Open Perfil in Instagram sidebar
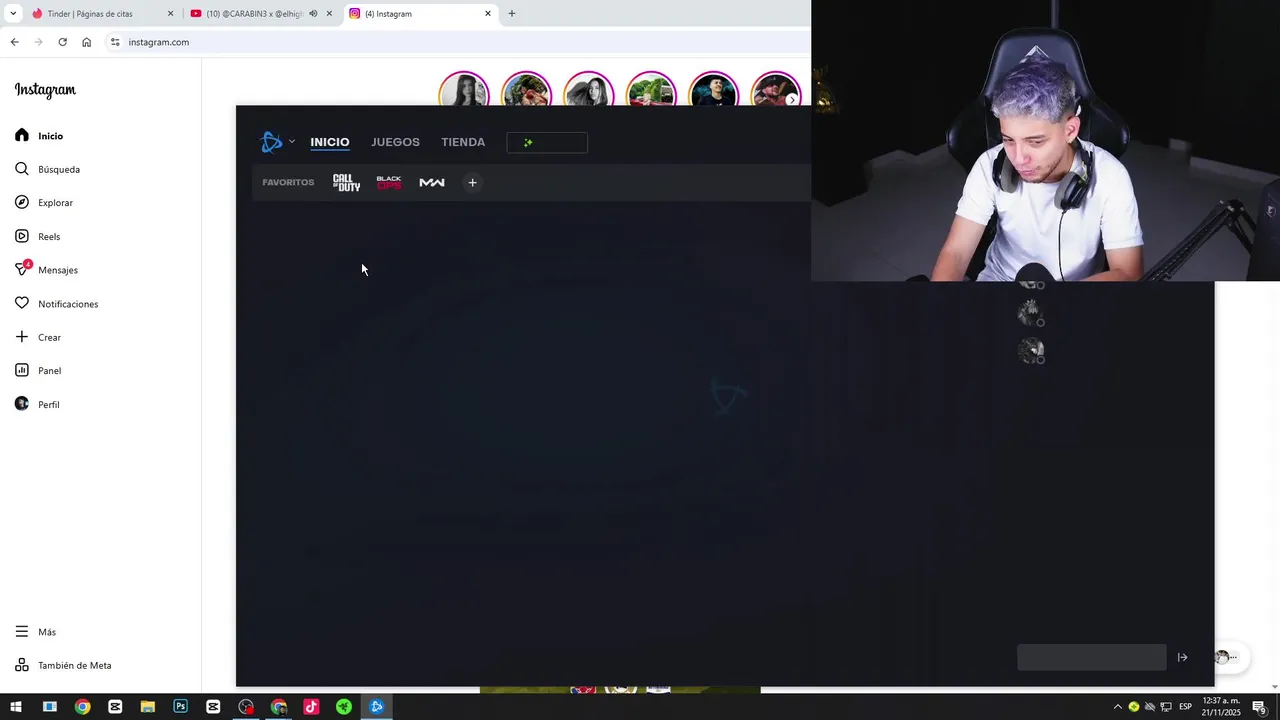This screenshot has width=1280, height=720. click(x=37, y=405)
